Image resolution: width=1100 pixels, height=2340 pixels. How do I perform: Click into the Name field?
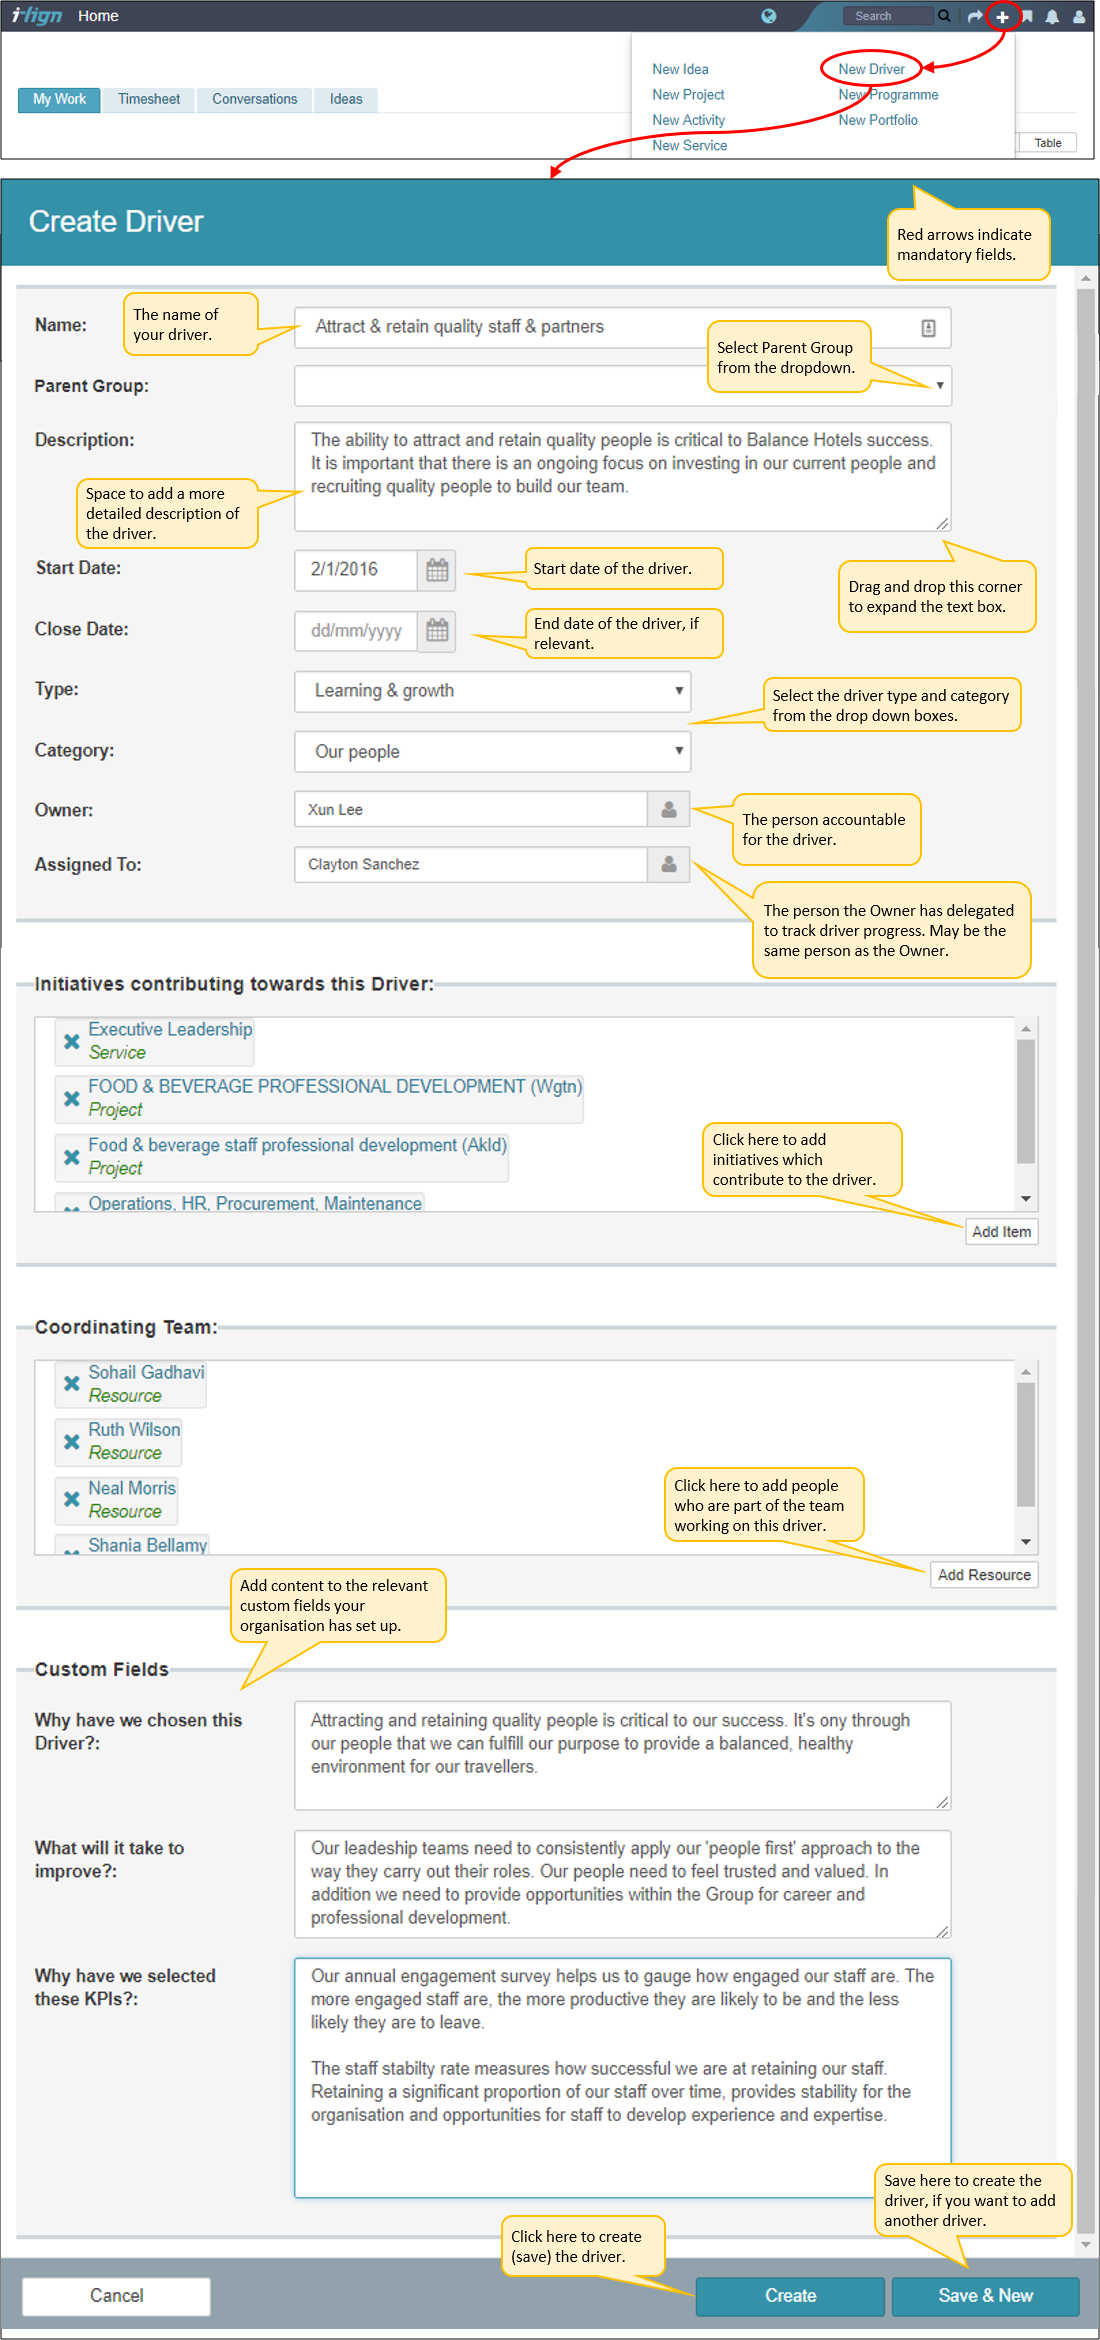(x=622, y=327)
